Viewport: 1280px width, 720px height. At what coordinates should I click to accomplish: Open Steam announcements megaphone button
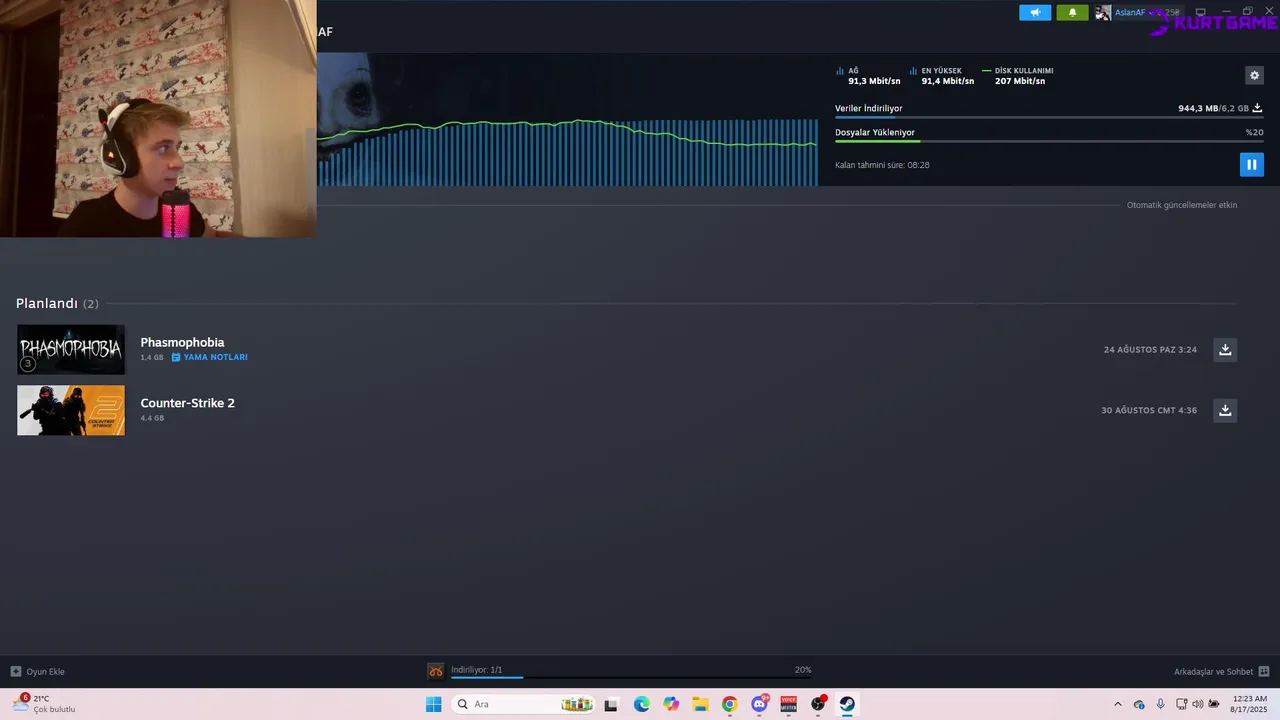(1035, 13)
